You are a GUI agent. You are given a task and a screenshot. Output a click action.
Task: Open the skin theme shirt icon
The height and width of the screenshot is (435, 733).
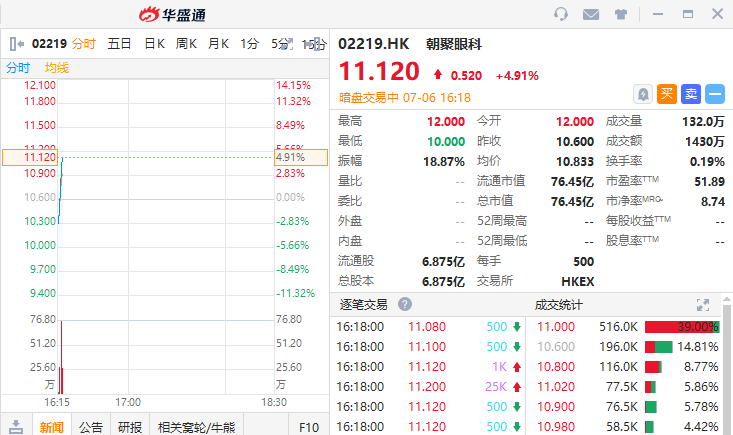pos(621,14)
